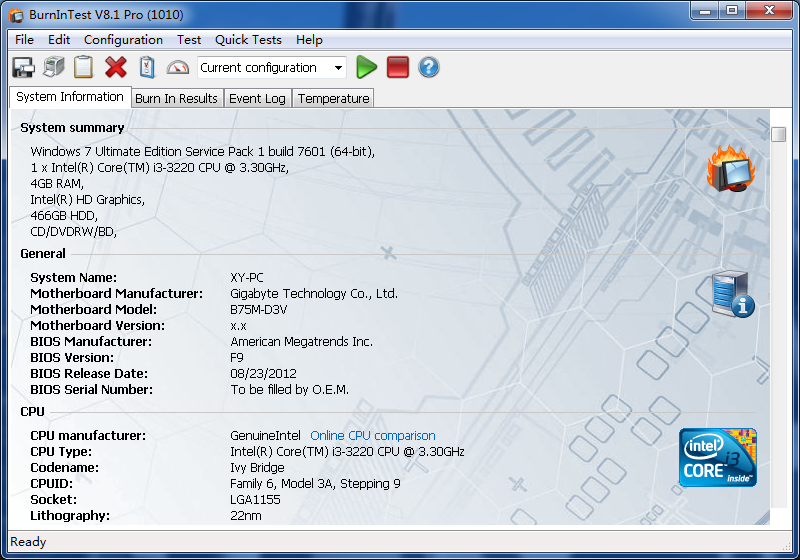Open the Test menu
Image resolution: width=800 pixels, height=560 pixels.
point(189,40)
